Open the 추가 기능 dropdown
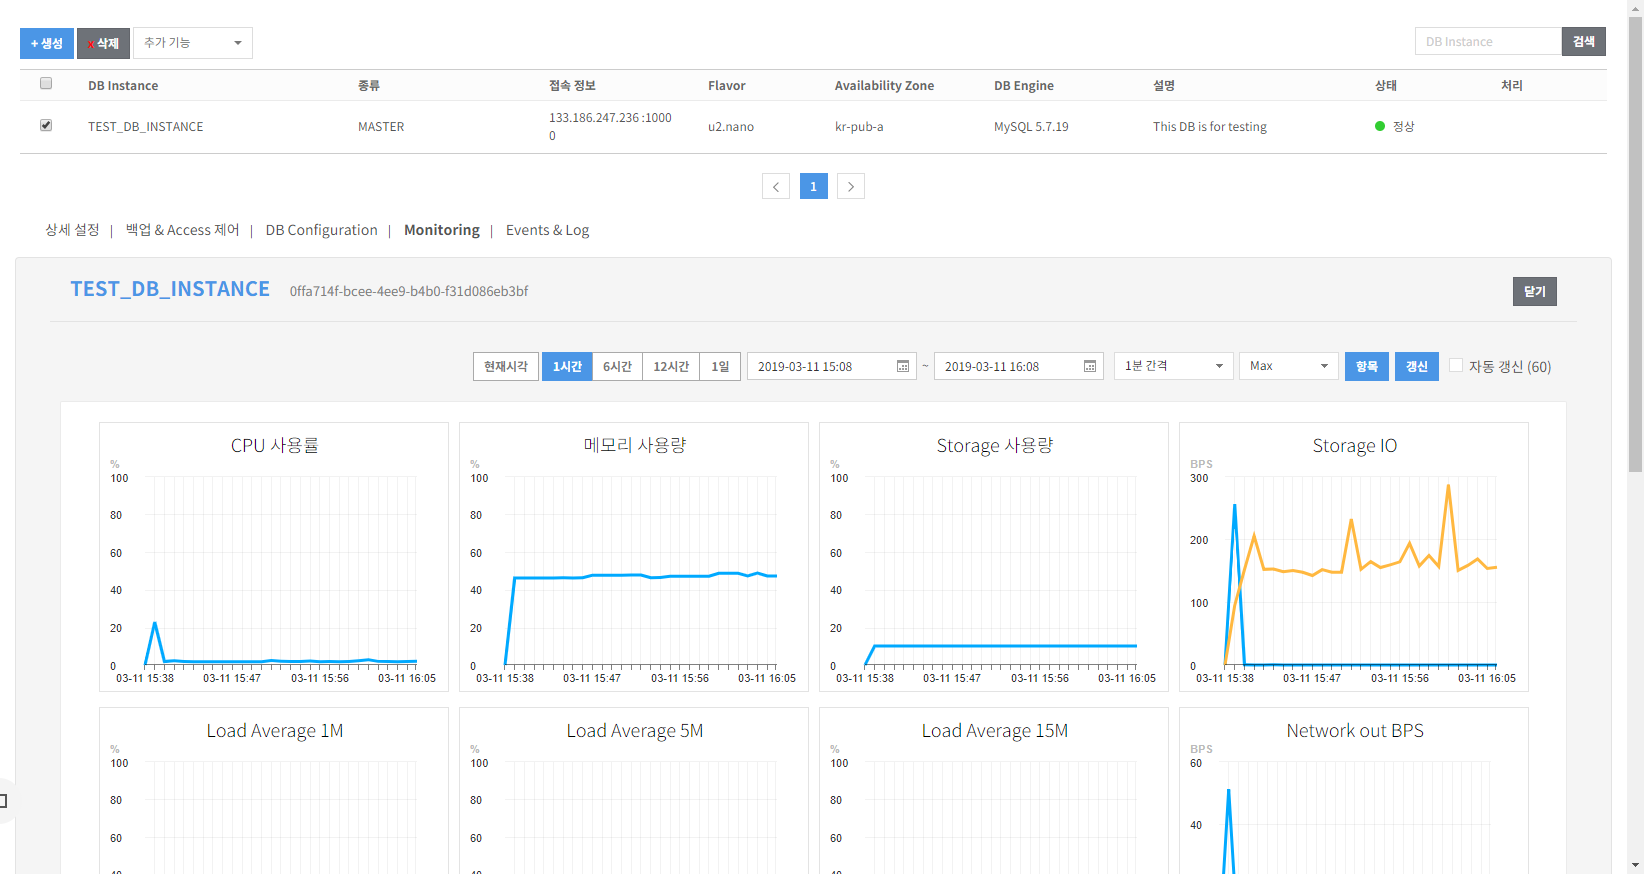Viewport: 1644px width, 874px height. [193, 43]
